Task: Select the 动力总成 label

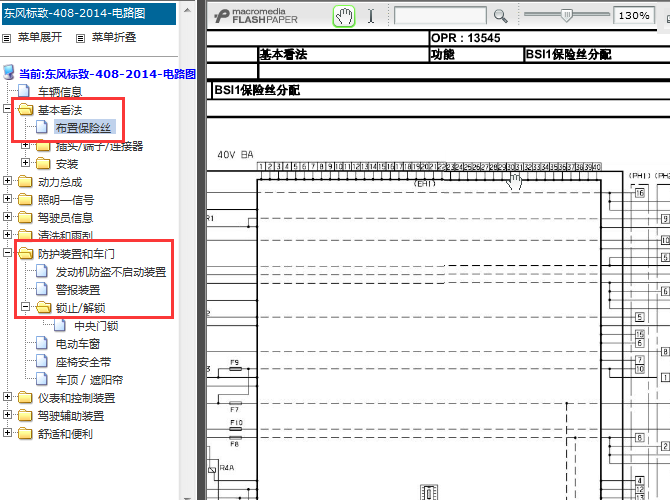Action: [x=60, y=182]
